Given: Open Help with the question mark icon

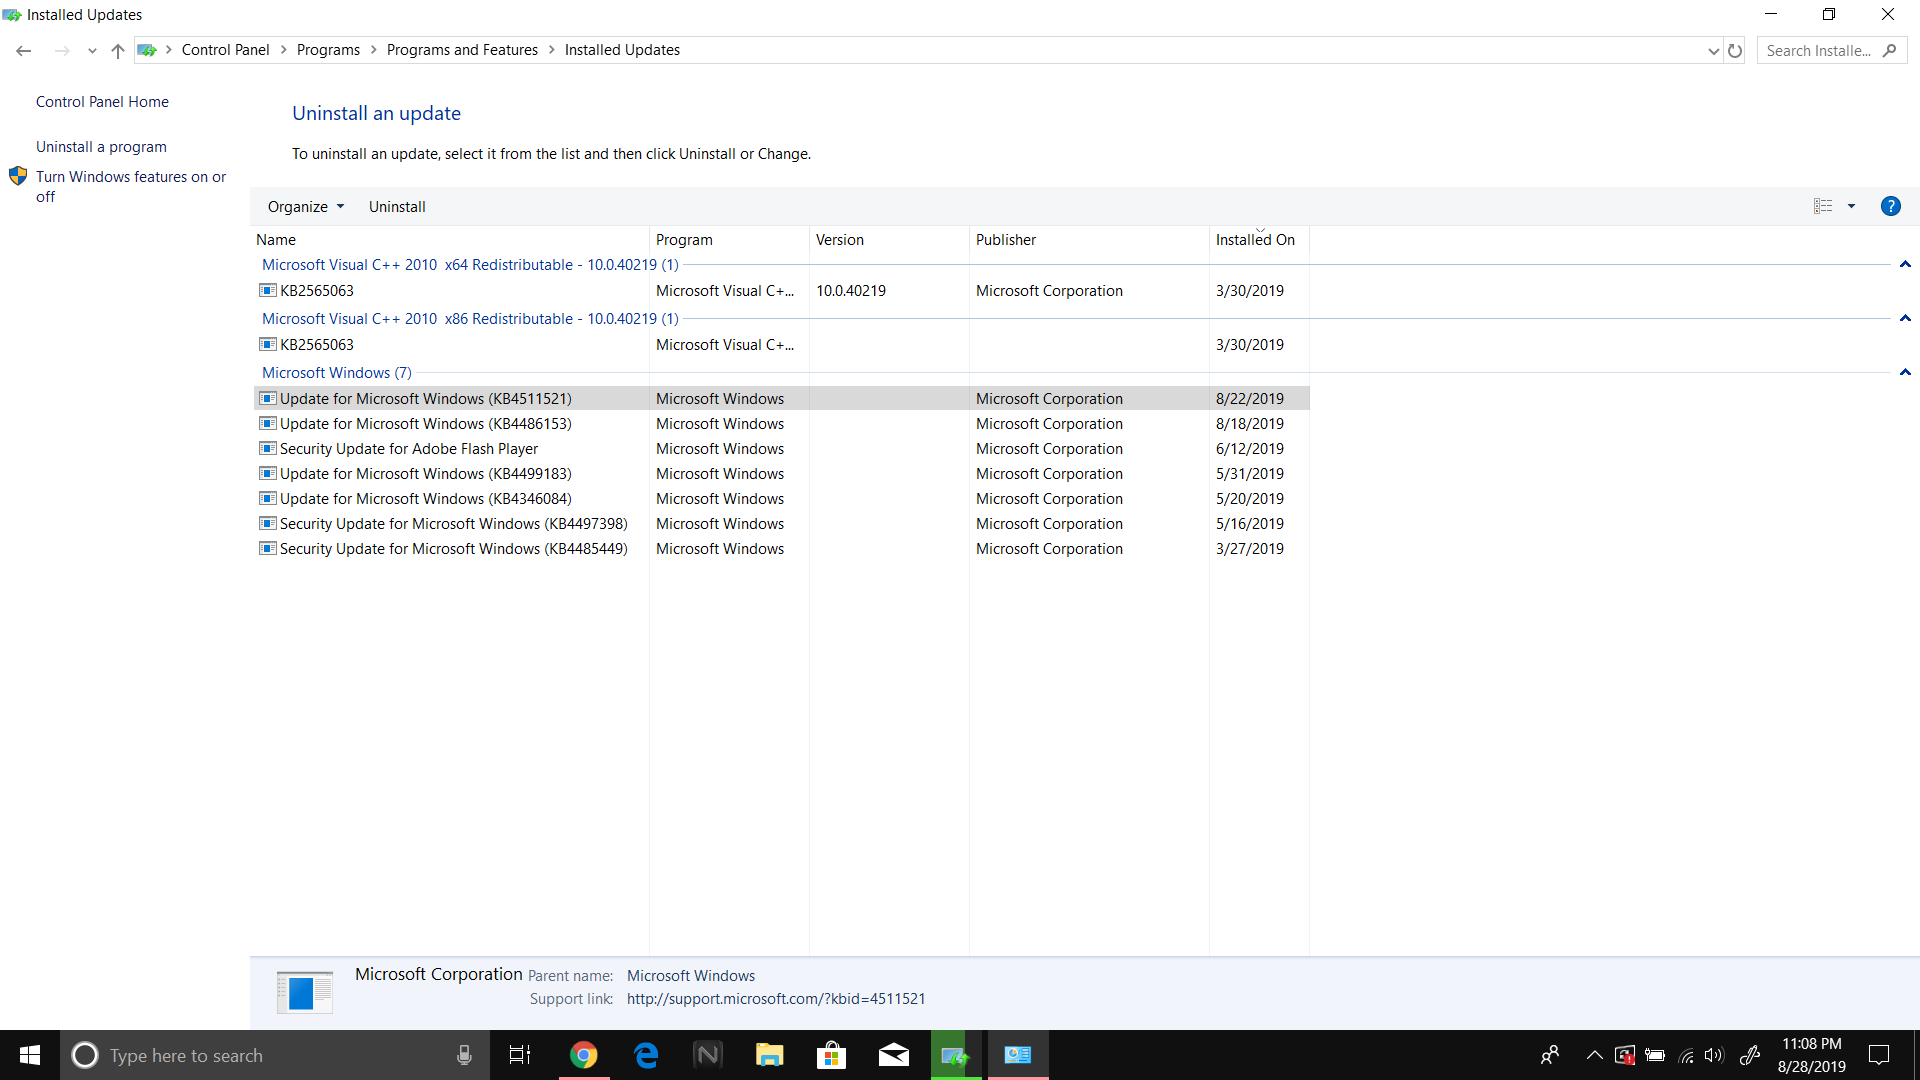Looking at the screenshot, I should pyautogui.click(x=1891, y=206).
